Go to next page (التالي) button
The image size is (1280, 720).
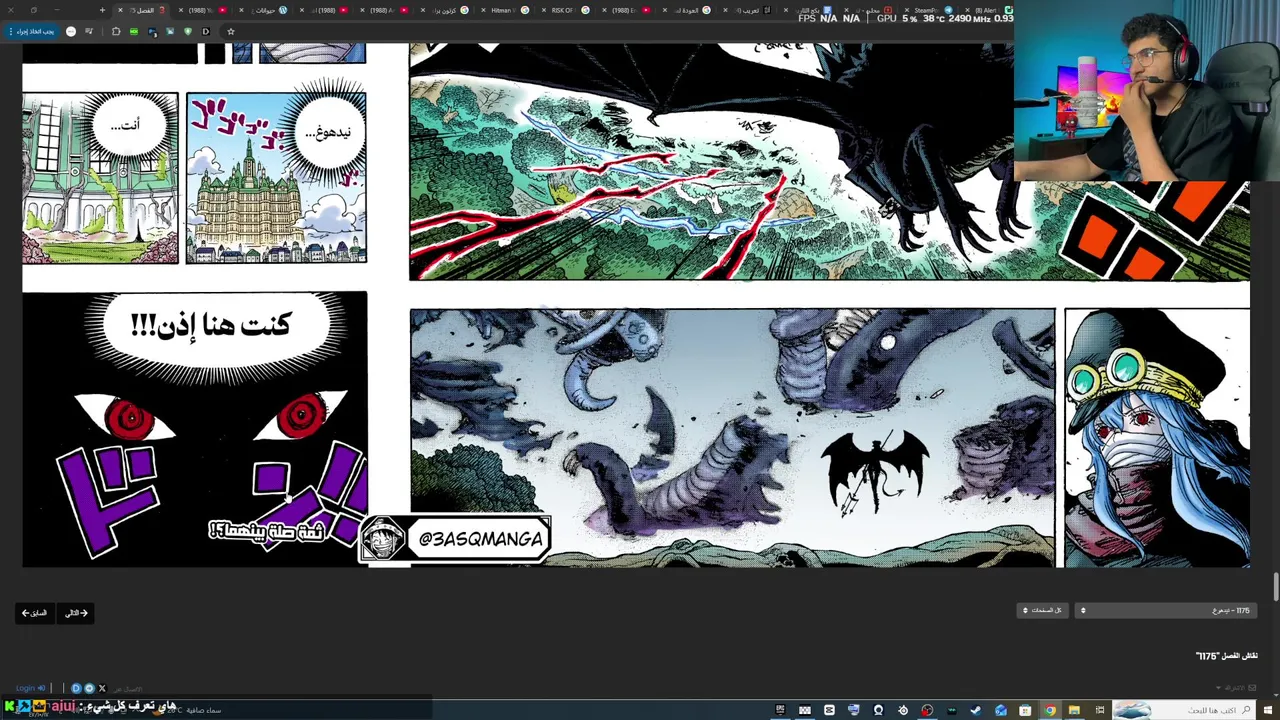[x=77, y=613]
